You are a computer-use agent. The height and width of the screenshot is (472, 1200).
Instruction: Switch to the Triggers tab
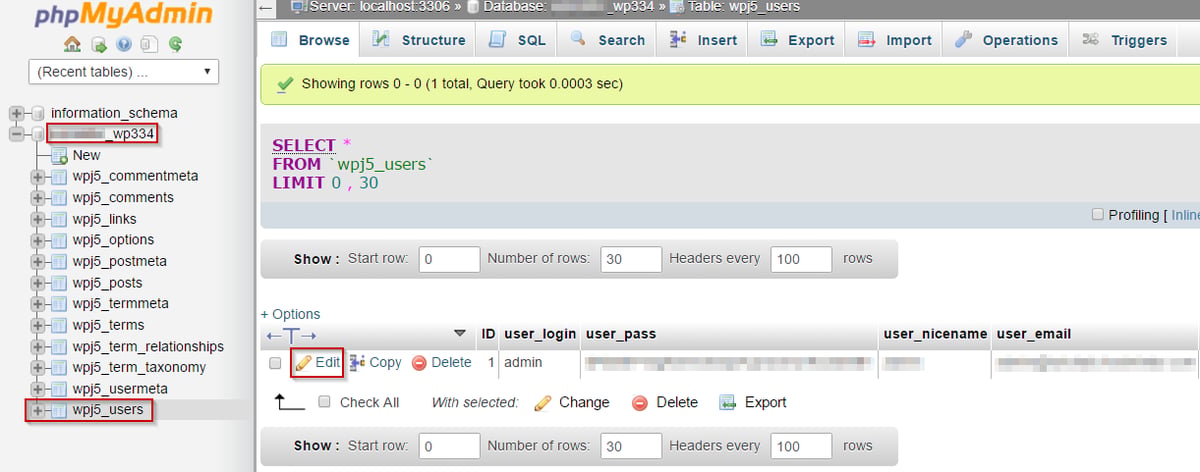1125,40
